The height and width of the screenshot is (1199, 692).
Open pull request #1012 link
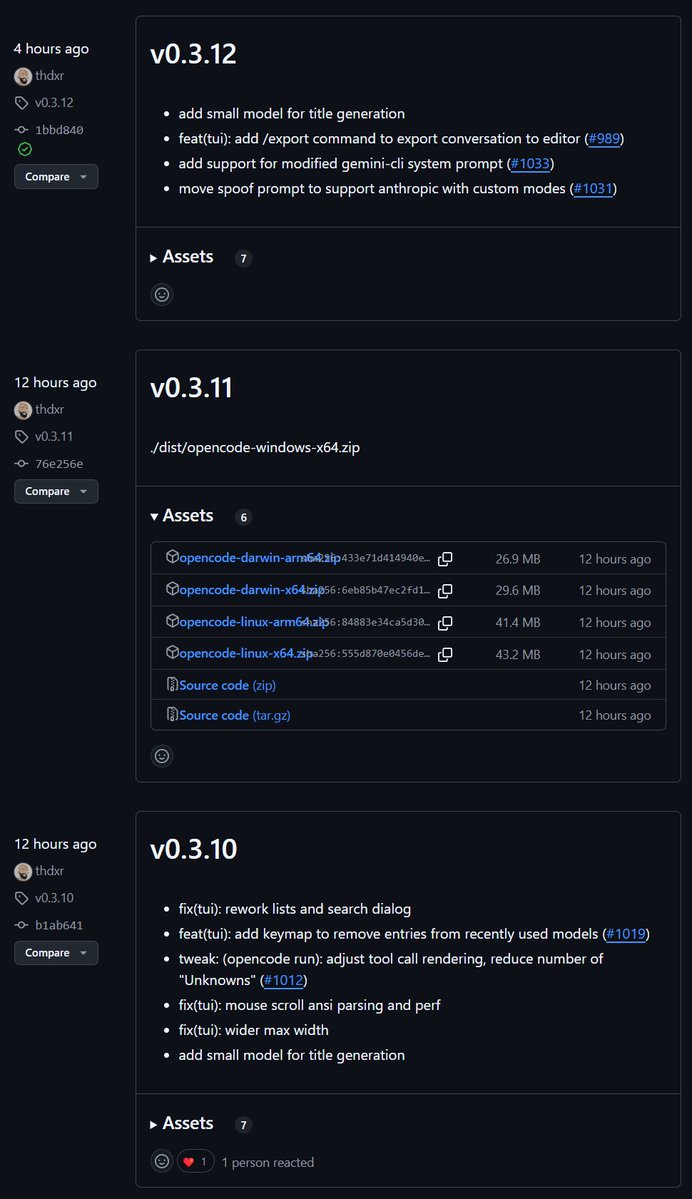tap(284, 980)
